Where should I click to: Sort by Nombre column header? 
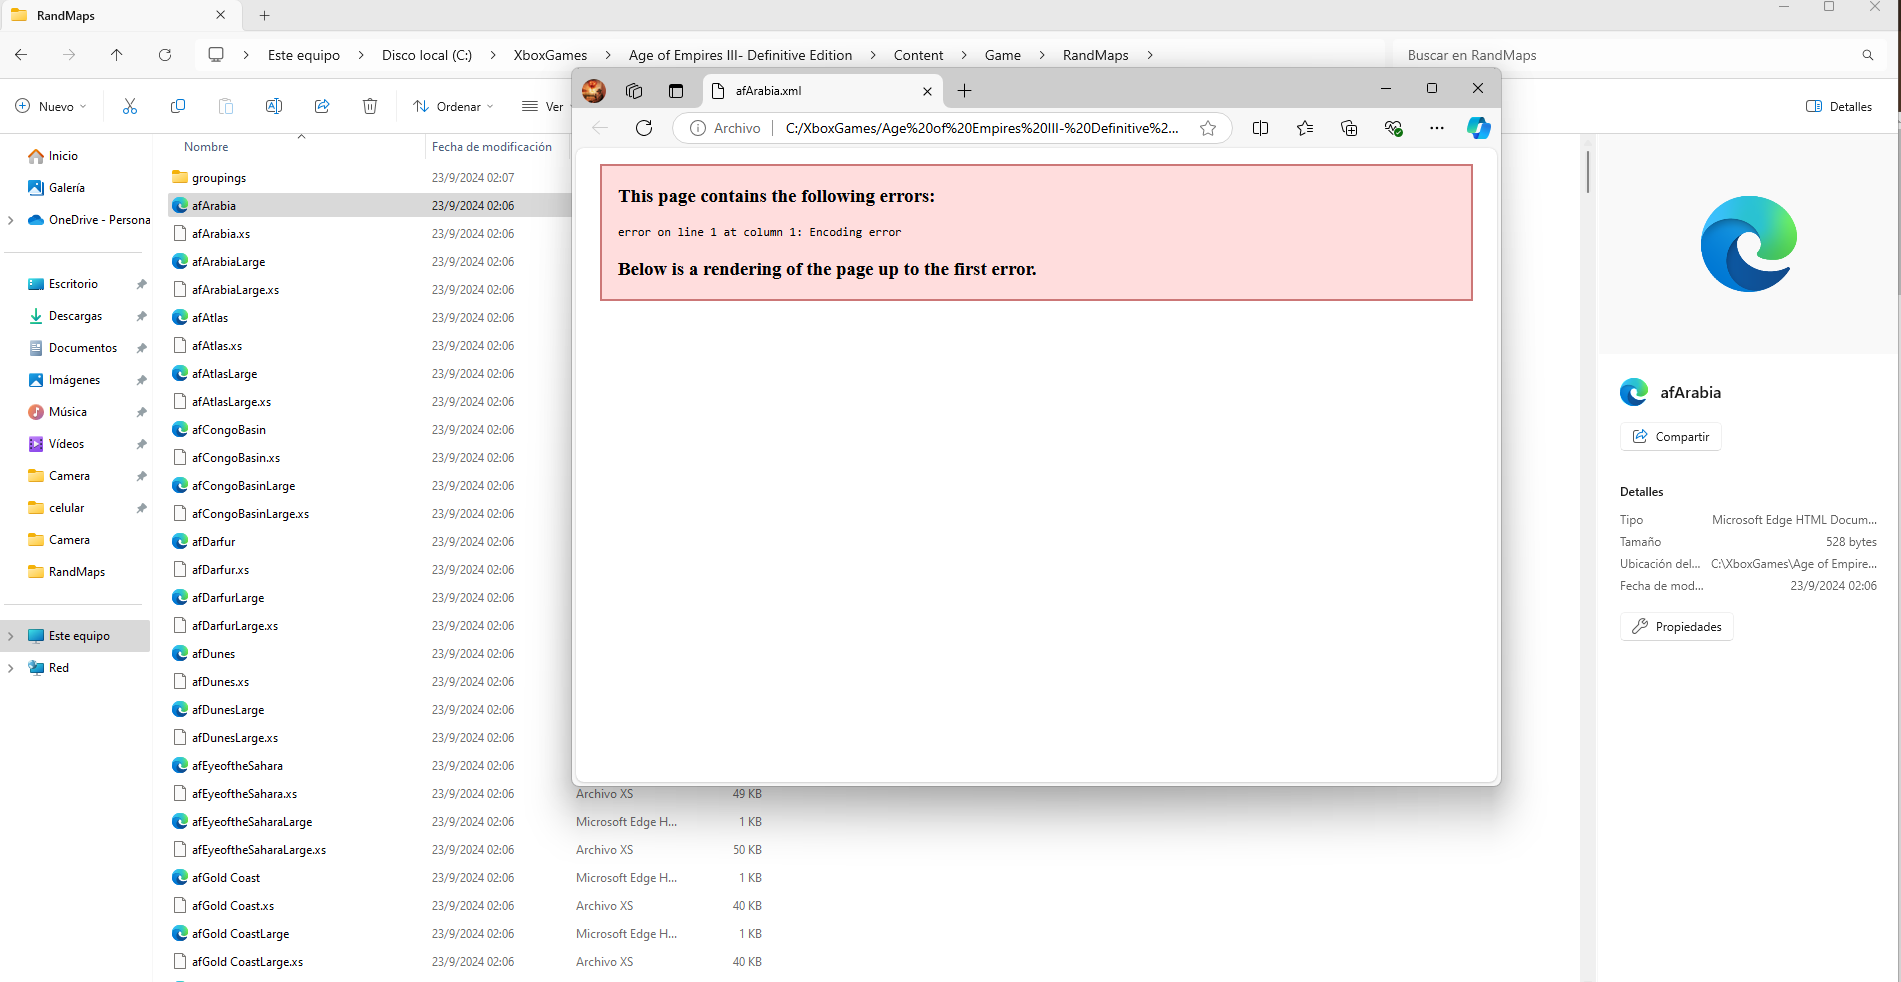click(x=206, y=147)
